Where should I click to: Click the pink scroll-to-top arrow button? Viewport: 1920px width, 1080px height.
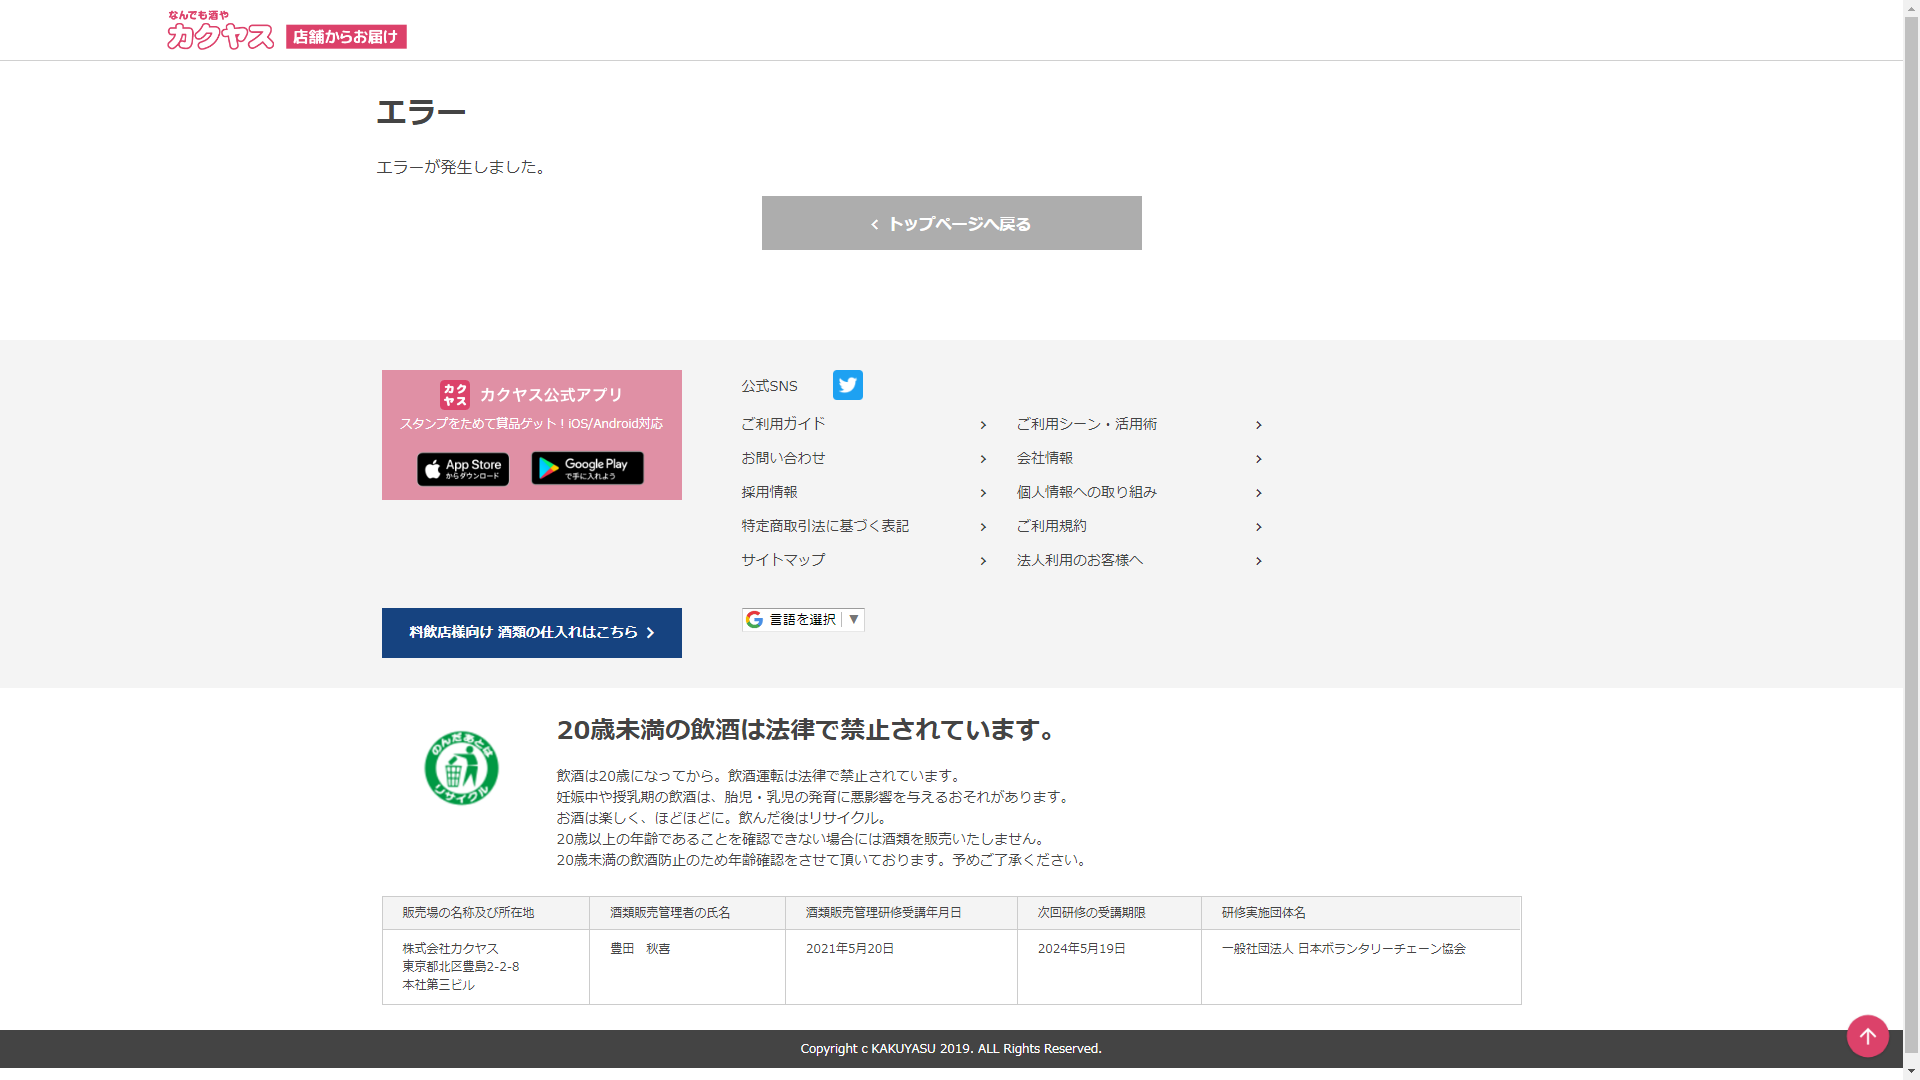[x=1867, y=1036]
